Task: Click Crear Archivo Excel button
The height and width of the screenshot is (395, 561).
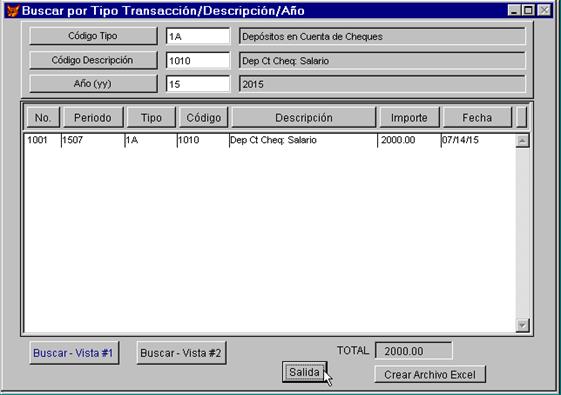Action: point(430,375)
